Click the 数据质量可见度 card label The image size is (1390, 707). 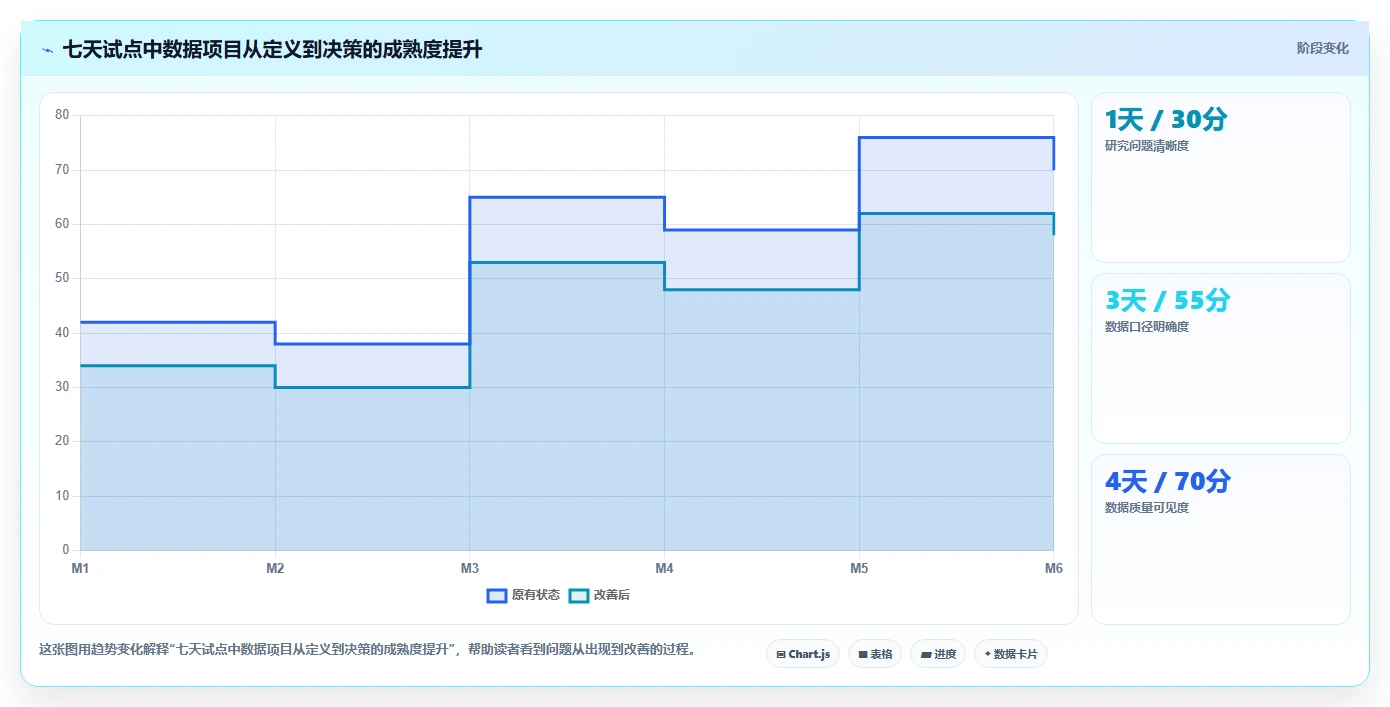point(1147,508)
